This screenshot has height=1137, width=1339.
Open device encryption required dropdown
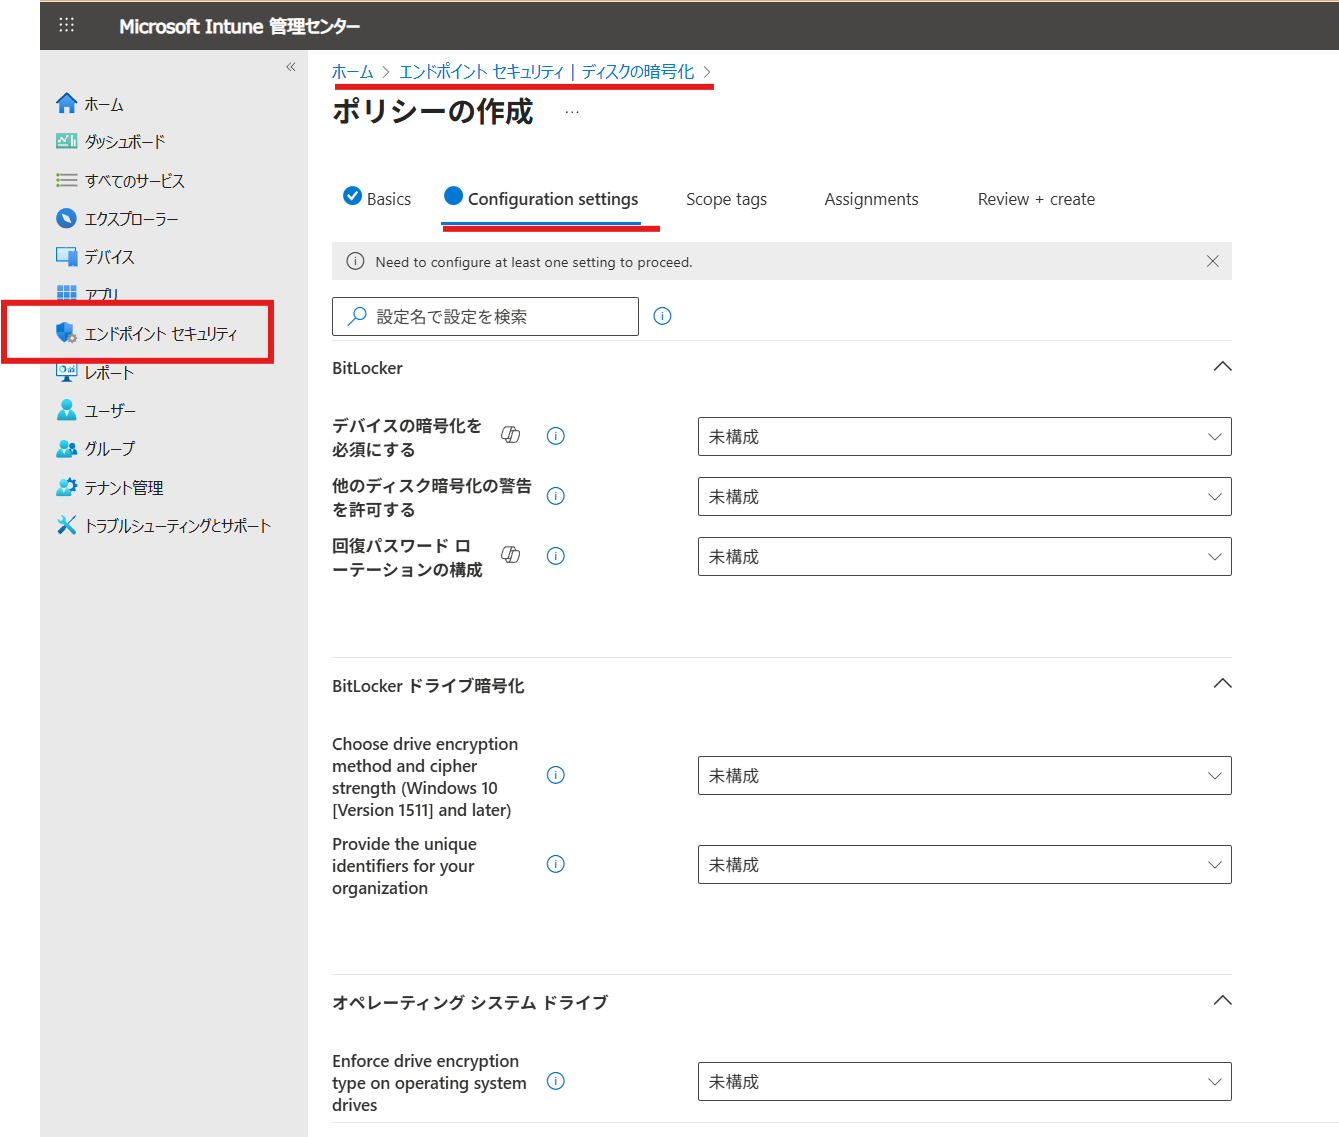[x=964, y=437]
